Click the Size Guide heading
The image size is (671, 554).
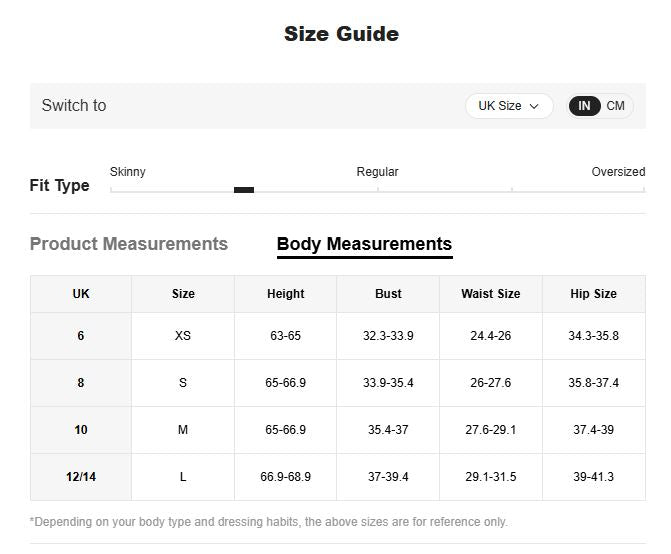coord(341,34)
